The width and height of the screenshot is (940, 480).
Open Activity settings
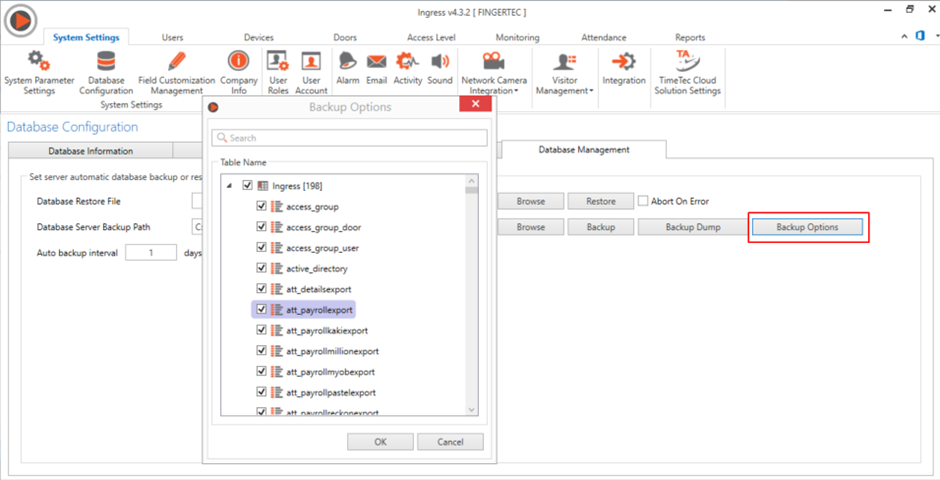[x=408, y=69]
